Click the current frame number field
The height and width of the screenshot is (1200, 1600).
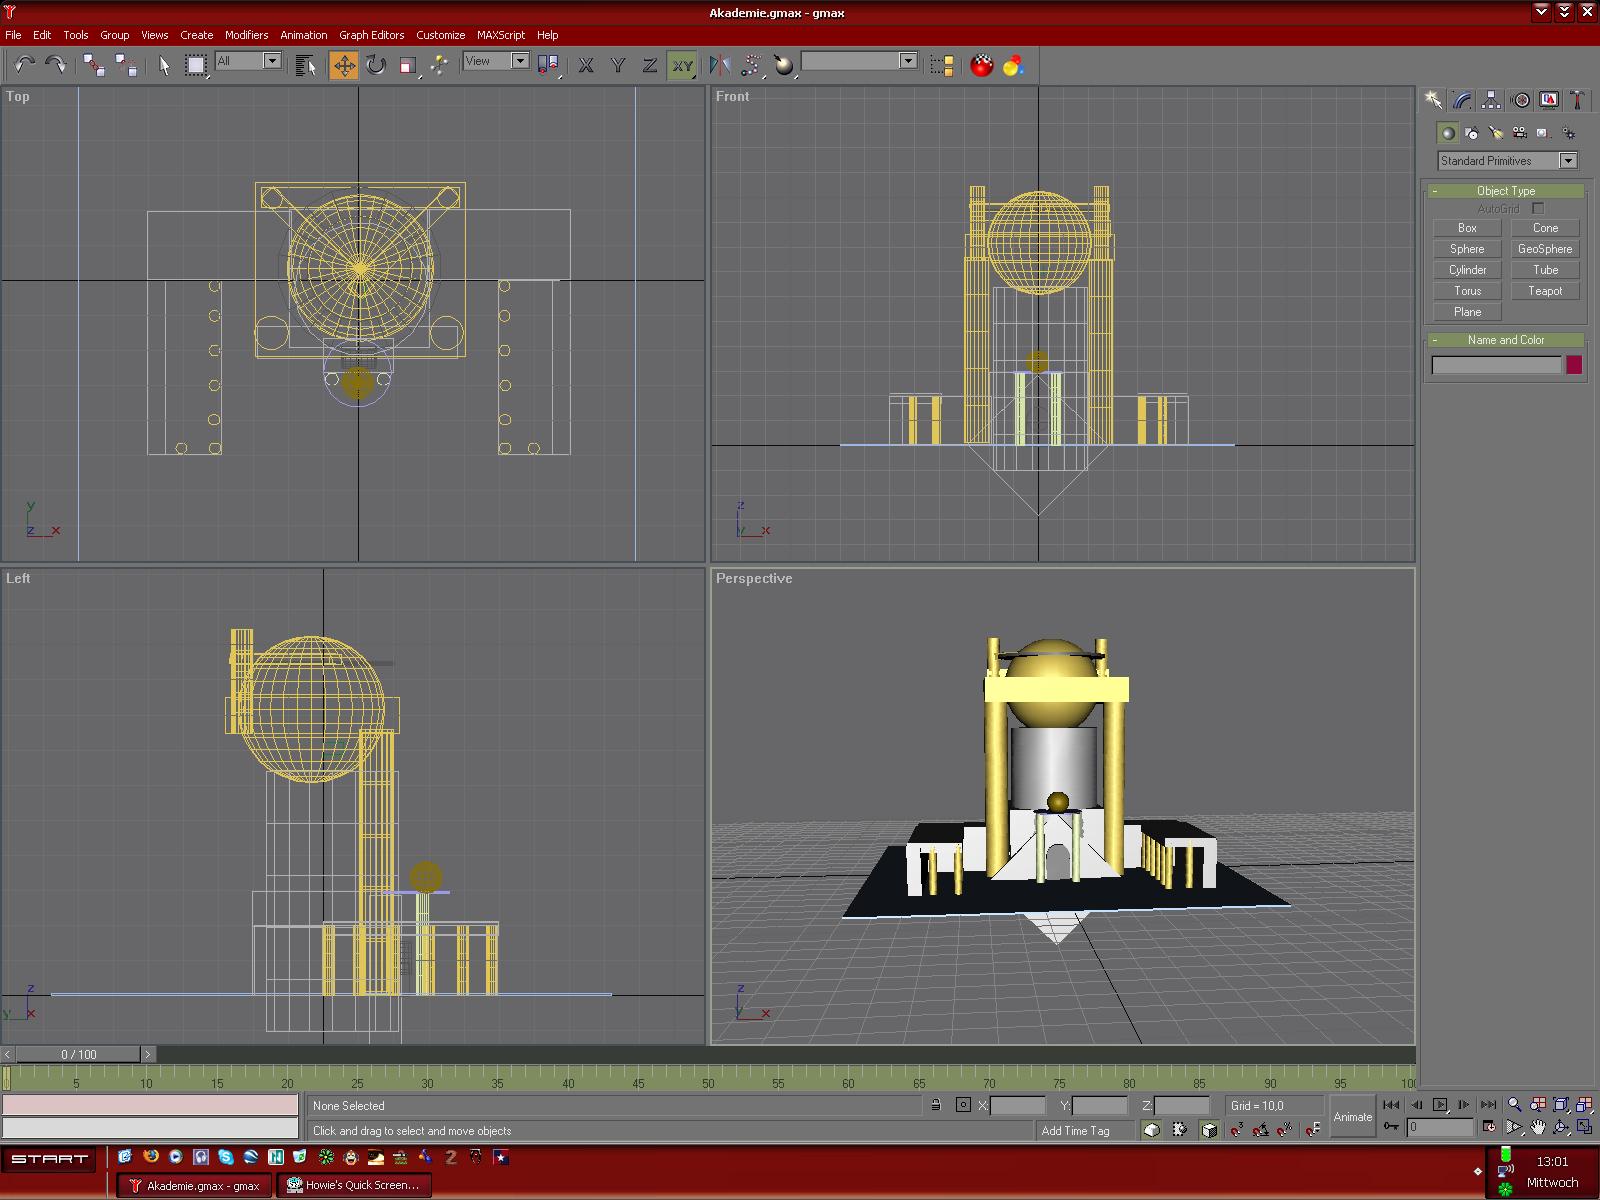(x=1440, y=1127)
